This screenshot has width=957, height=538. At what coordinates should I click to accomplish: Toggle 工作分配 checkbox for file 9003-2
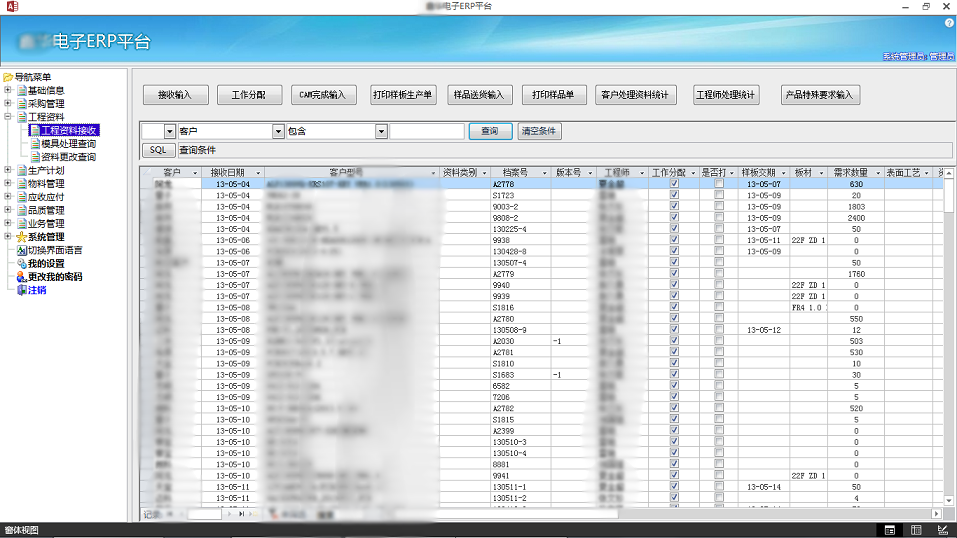tap(674, 206)
